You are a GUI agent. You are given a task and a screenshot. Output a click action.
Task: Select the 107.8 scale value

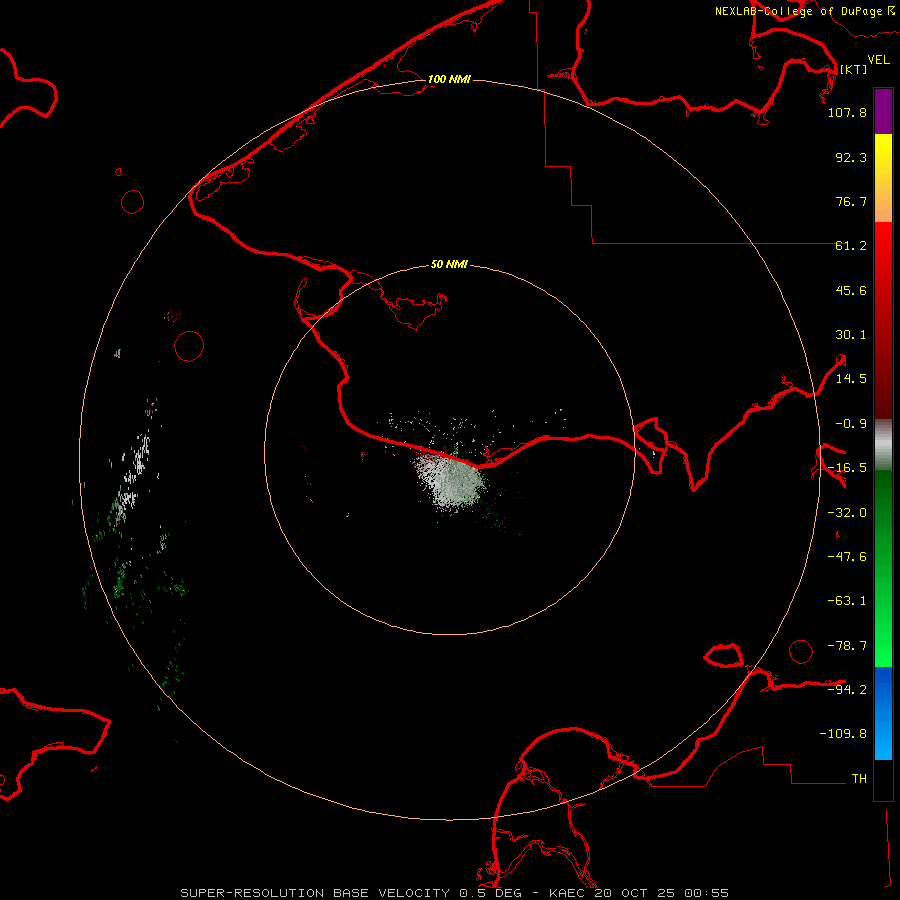coord(847,112)
